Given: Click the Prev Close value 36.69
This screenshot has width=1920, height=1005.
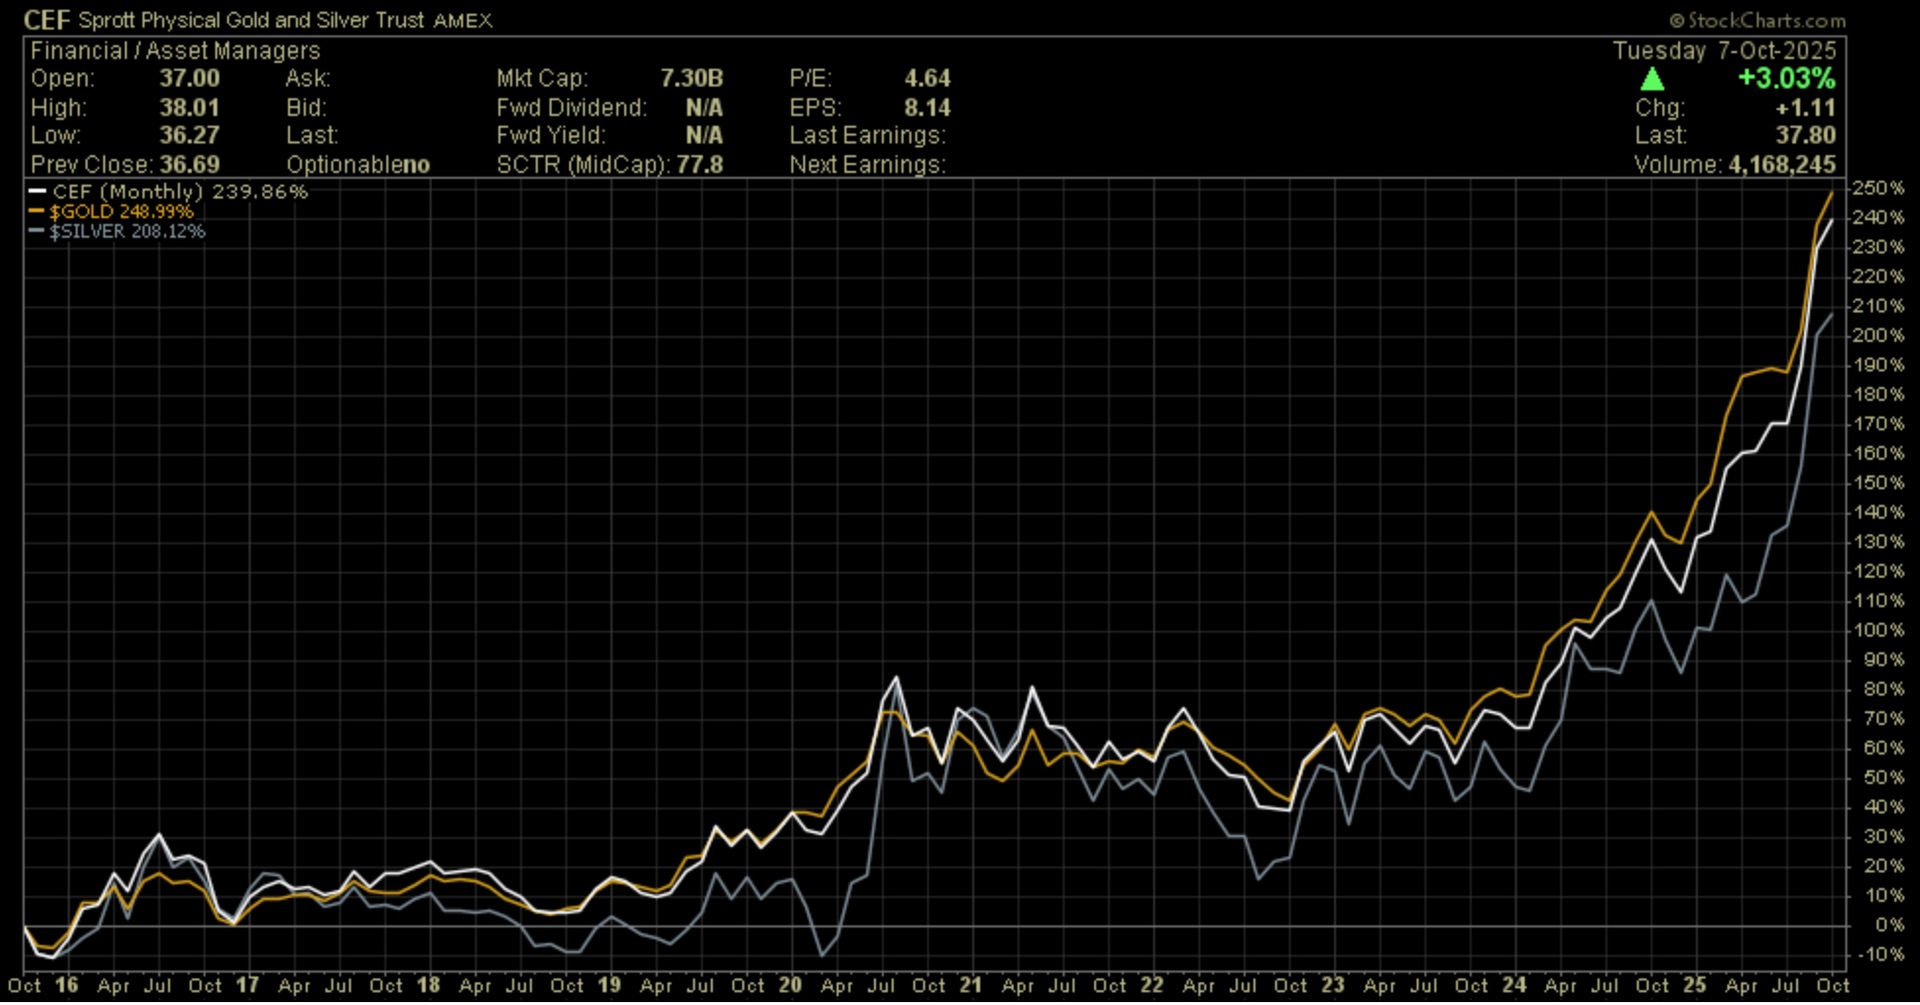Looking at the screenshot, I should pos(189,165).
